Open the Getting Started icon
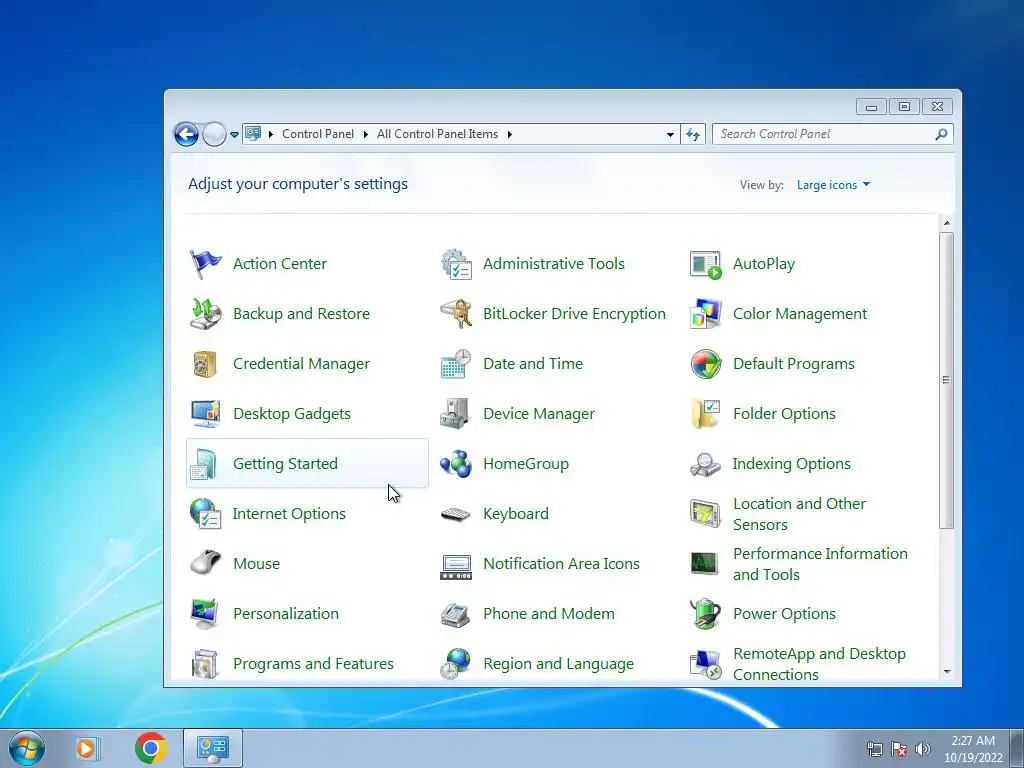The width and height of the screenshot is (1024, 768). pos(205,464)
